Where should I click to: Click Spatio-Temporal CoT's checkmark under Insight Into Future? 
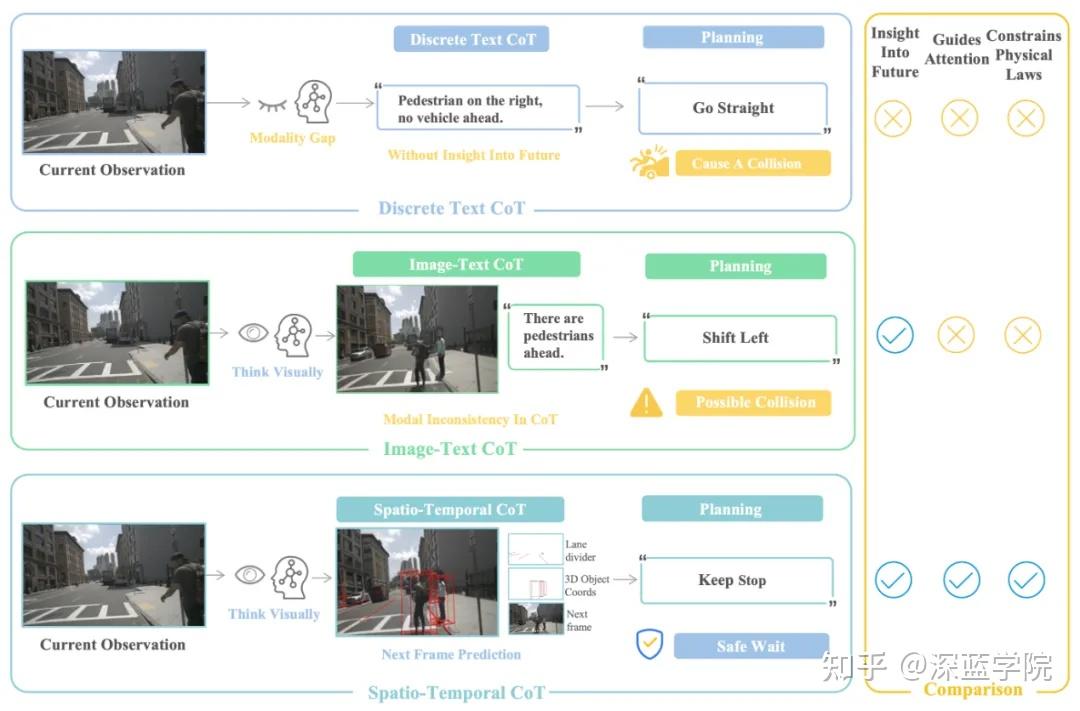tap(893, 579)
